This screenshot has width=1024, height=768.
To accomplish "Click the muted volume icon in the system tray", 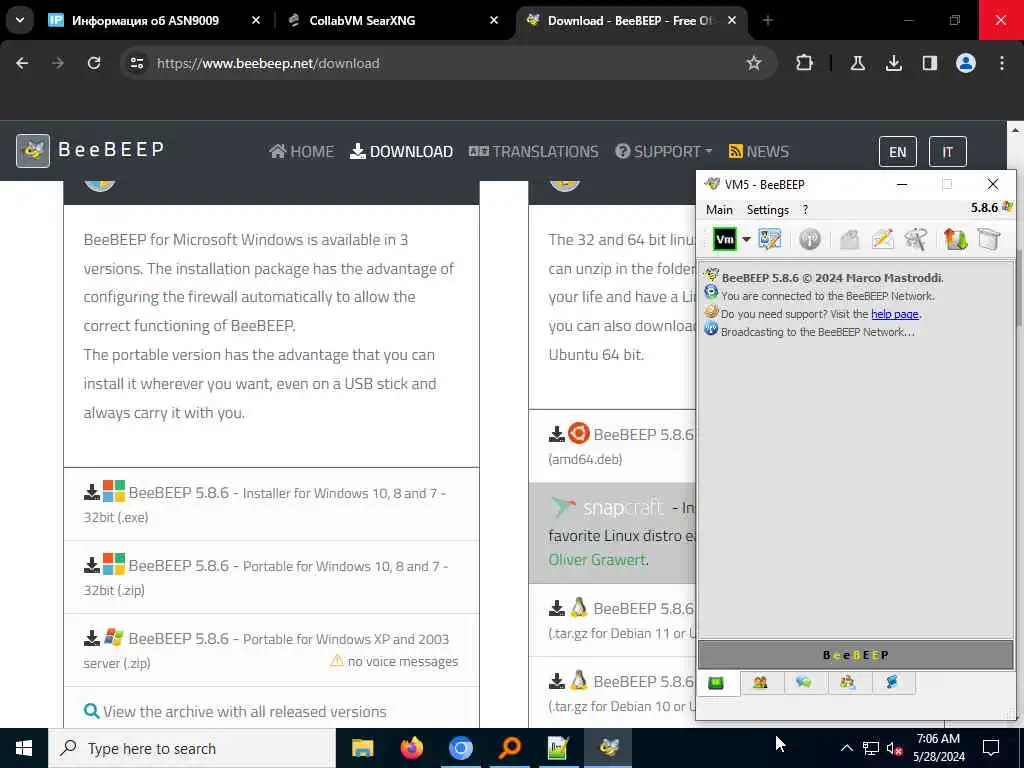I will pos(894,748).
